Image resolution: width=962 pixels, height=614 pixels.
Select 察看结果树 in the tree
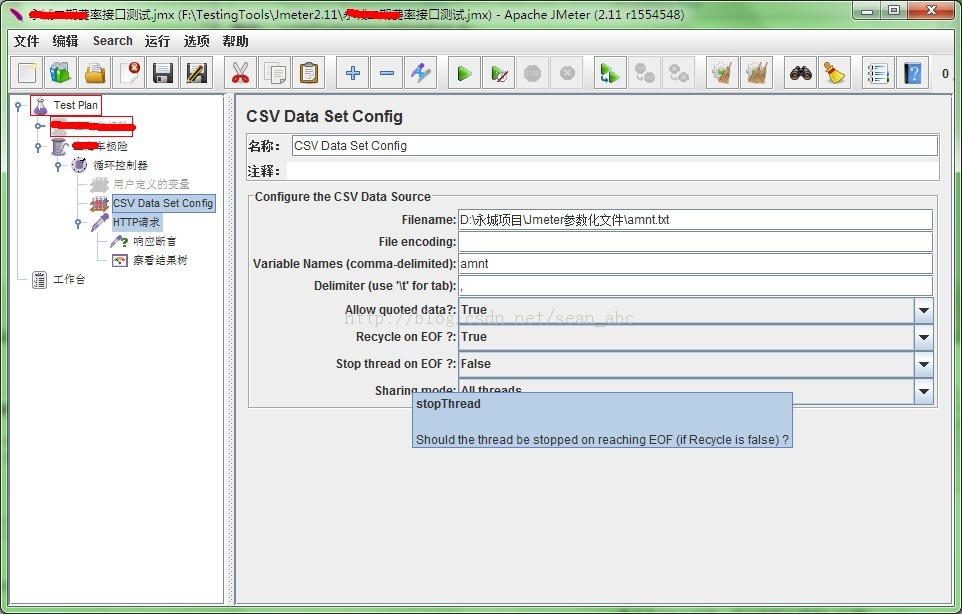160,260
